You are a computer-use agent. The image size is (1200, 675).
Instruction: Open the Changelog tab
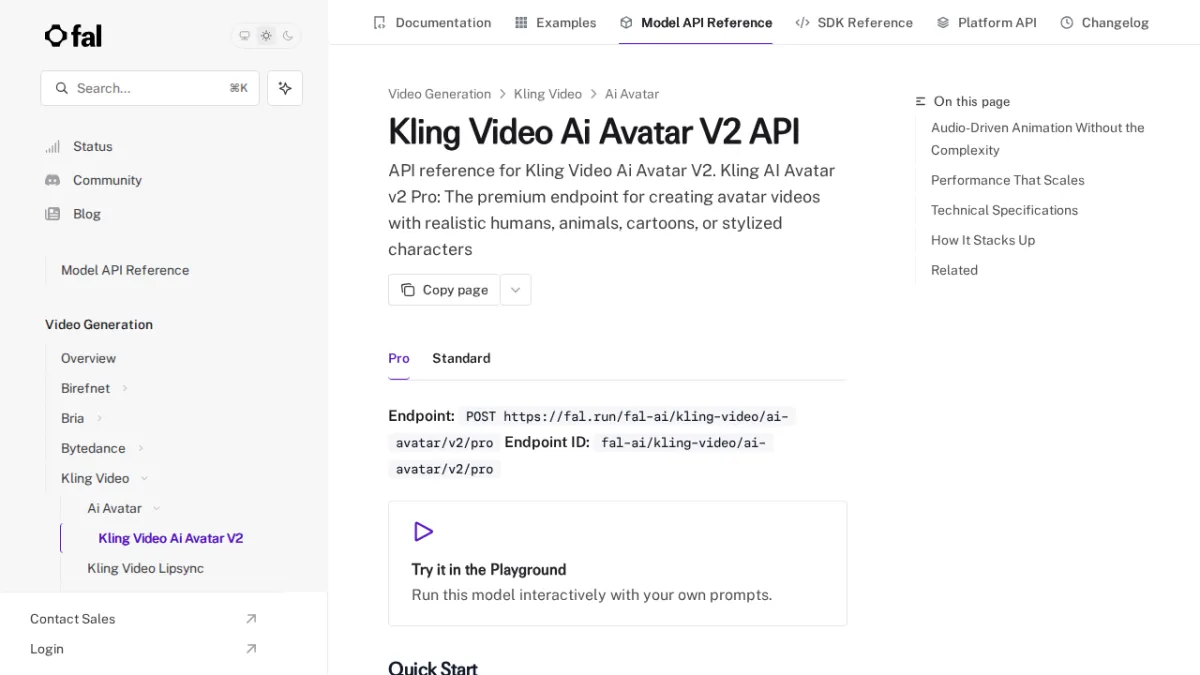tap(1105, 22)
